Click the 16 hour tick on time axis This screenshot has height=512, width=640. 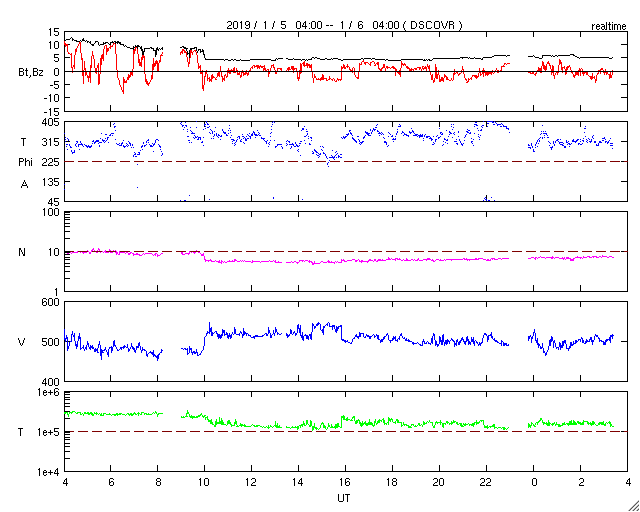345,482
